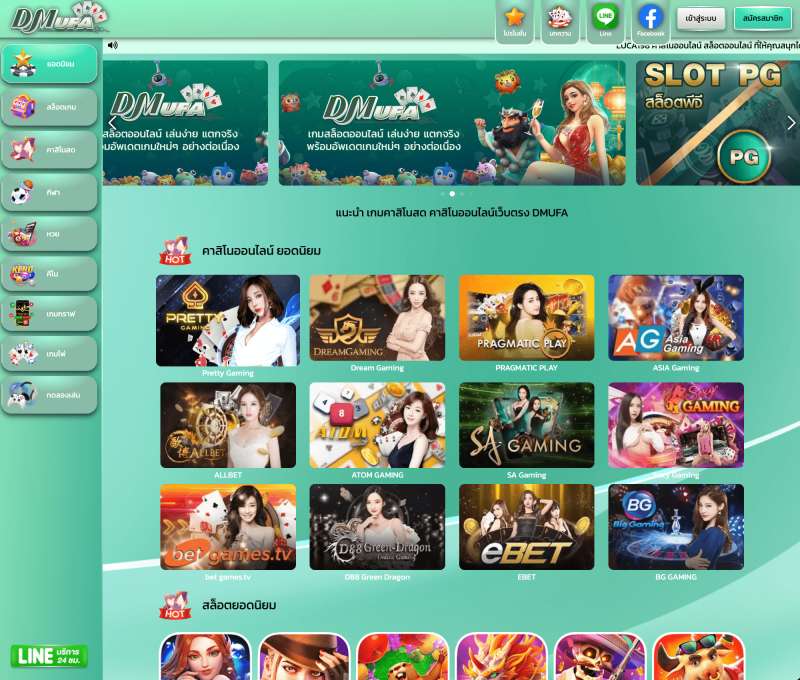The image size is (800, 680).
Task: Click the HOT icon beside สล็อตยอดนิยม
Action: click(175, 605)
